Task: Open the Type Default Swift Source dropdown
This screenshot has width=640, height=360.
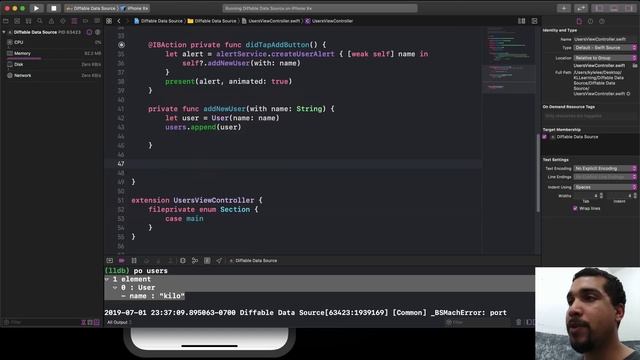Action: (605, 48)
